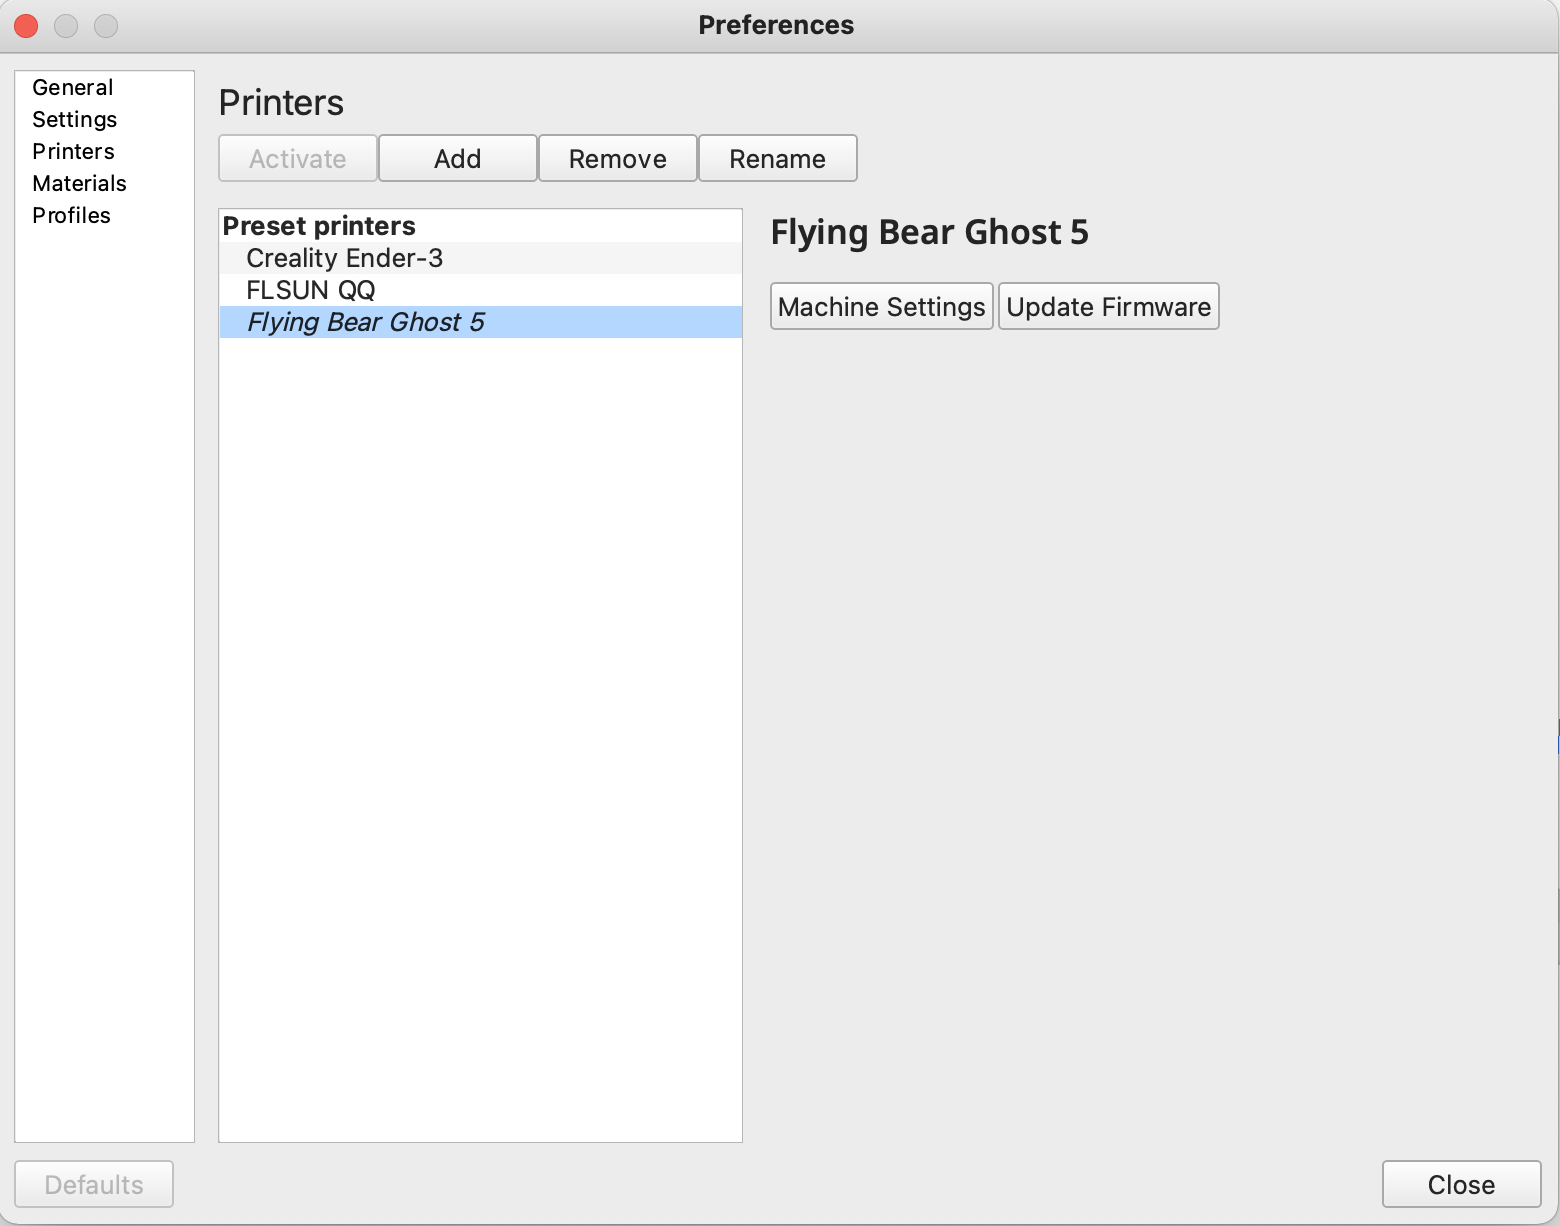
Task: Open the Materials preferences page
Action: point(79,183)
